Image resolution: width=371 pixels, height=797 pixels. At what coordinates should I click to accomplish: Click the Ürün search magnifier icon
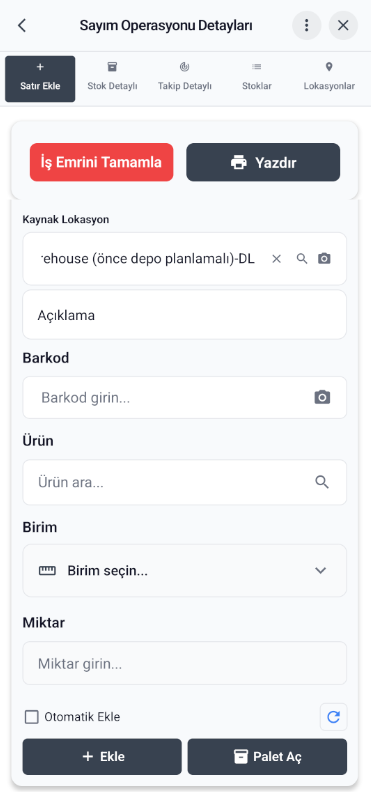click(x=322, y=482)
